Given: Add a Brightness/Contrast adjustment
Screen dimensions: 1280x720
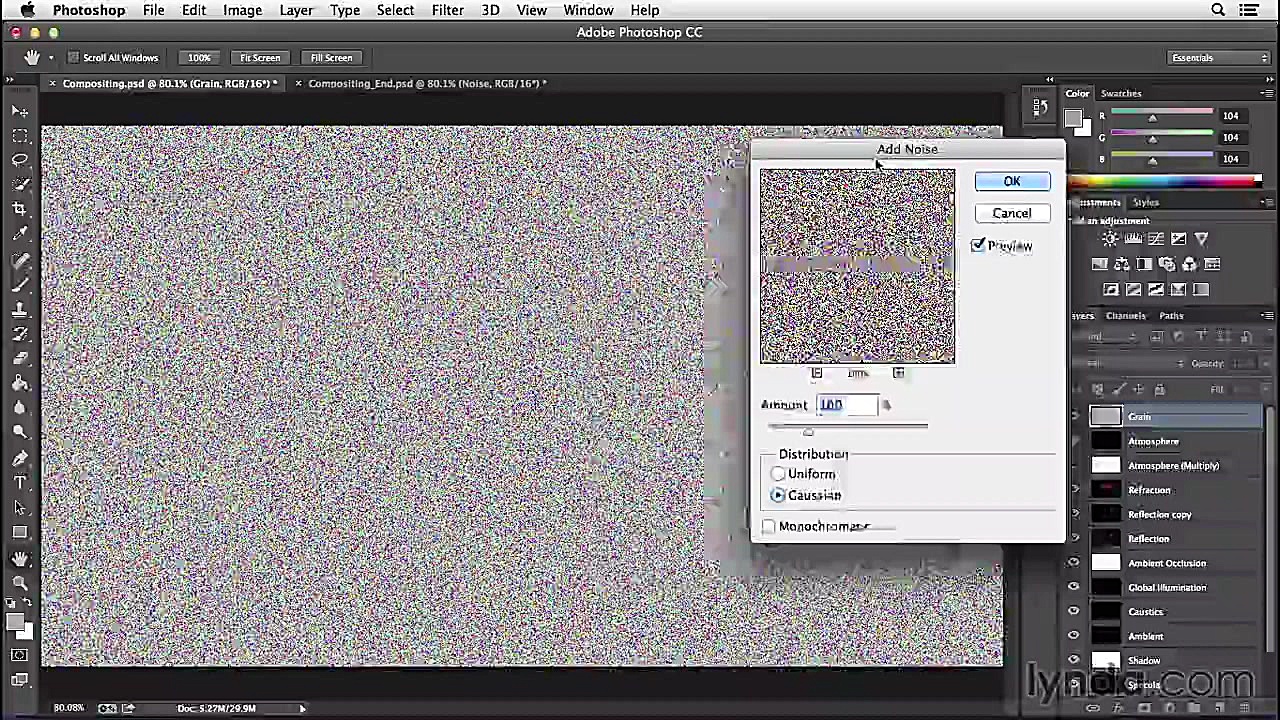Looking at the screenshot, I should coord(1110,239).
